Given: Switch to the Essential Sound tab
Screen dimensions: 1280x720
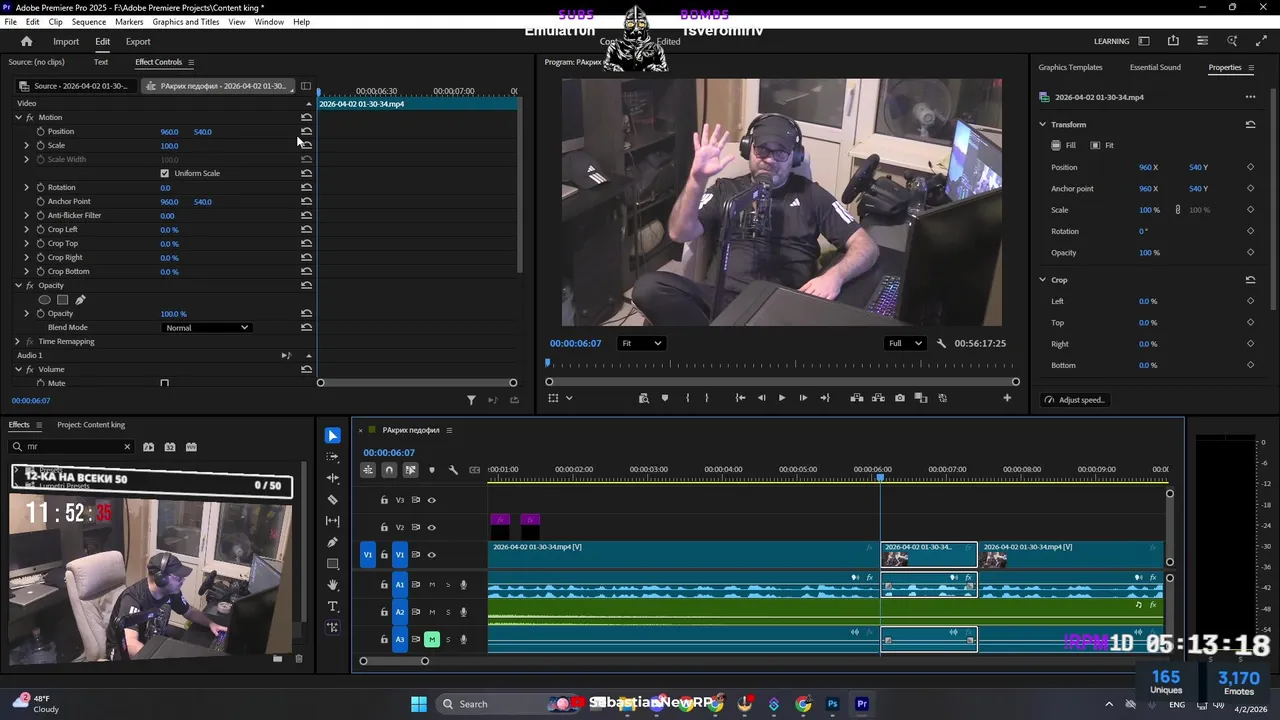Looking at the screenshot, I should coord(1155,67).
